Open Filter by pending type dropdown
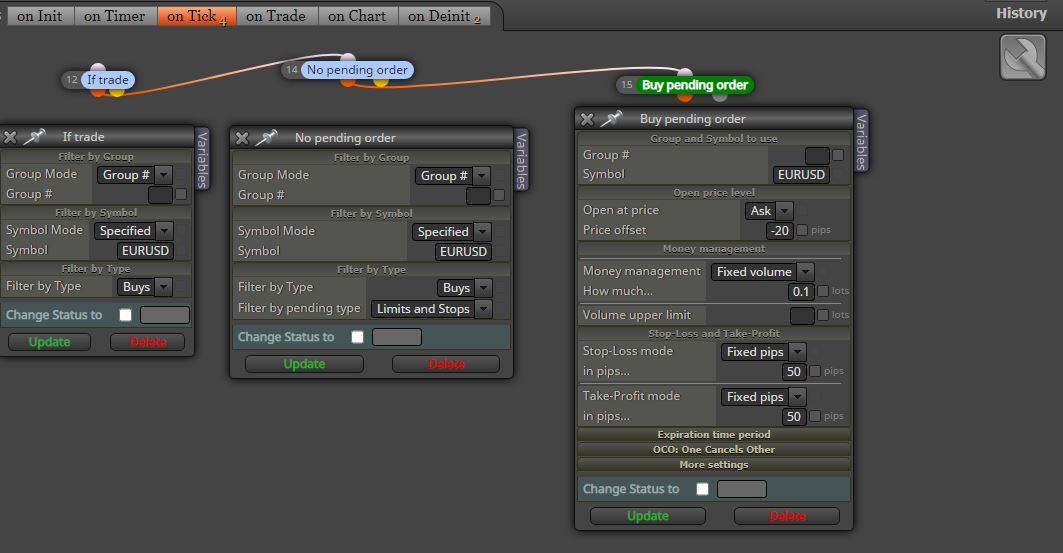Viewport: 1063px width, 553px height. pyautogui.click(x=431, y=309)
